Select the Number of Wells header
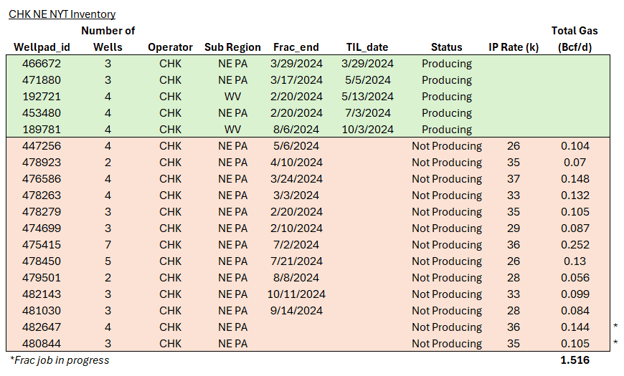Viewport: 624px width, 376px height. point(108,39)
